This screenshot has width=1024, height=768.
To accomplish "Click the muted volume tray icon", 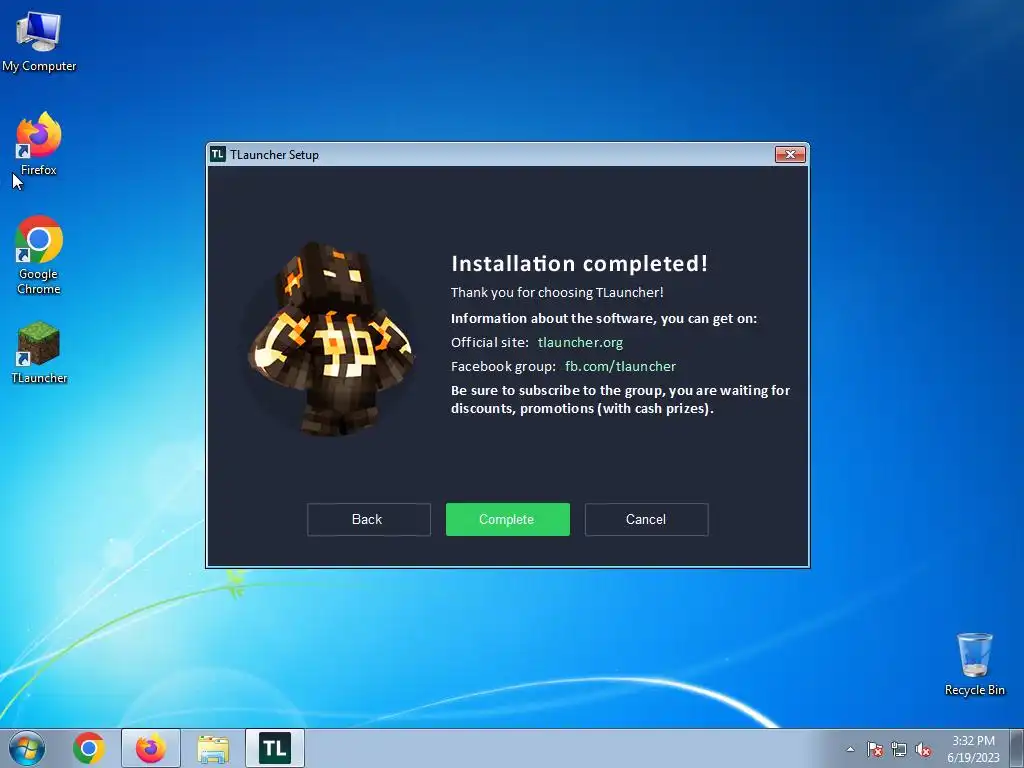I will pos(923,749).
